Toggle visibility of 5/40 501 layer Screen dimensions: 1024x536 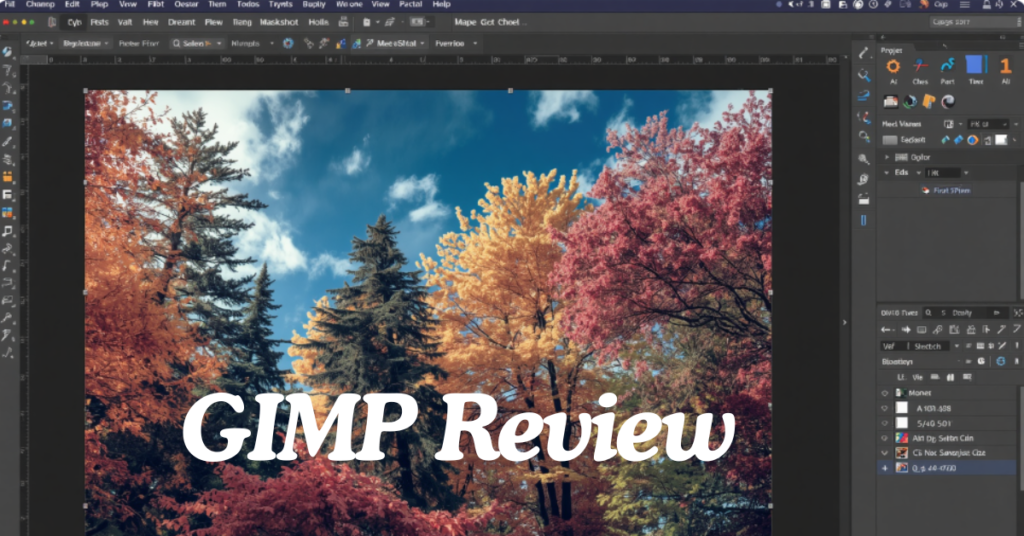[x=885, y=423]
